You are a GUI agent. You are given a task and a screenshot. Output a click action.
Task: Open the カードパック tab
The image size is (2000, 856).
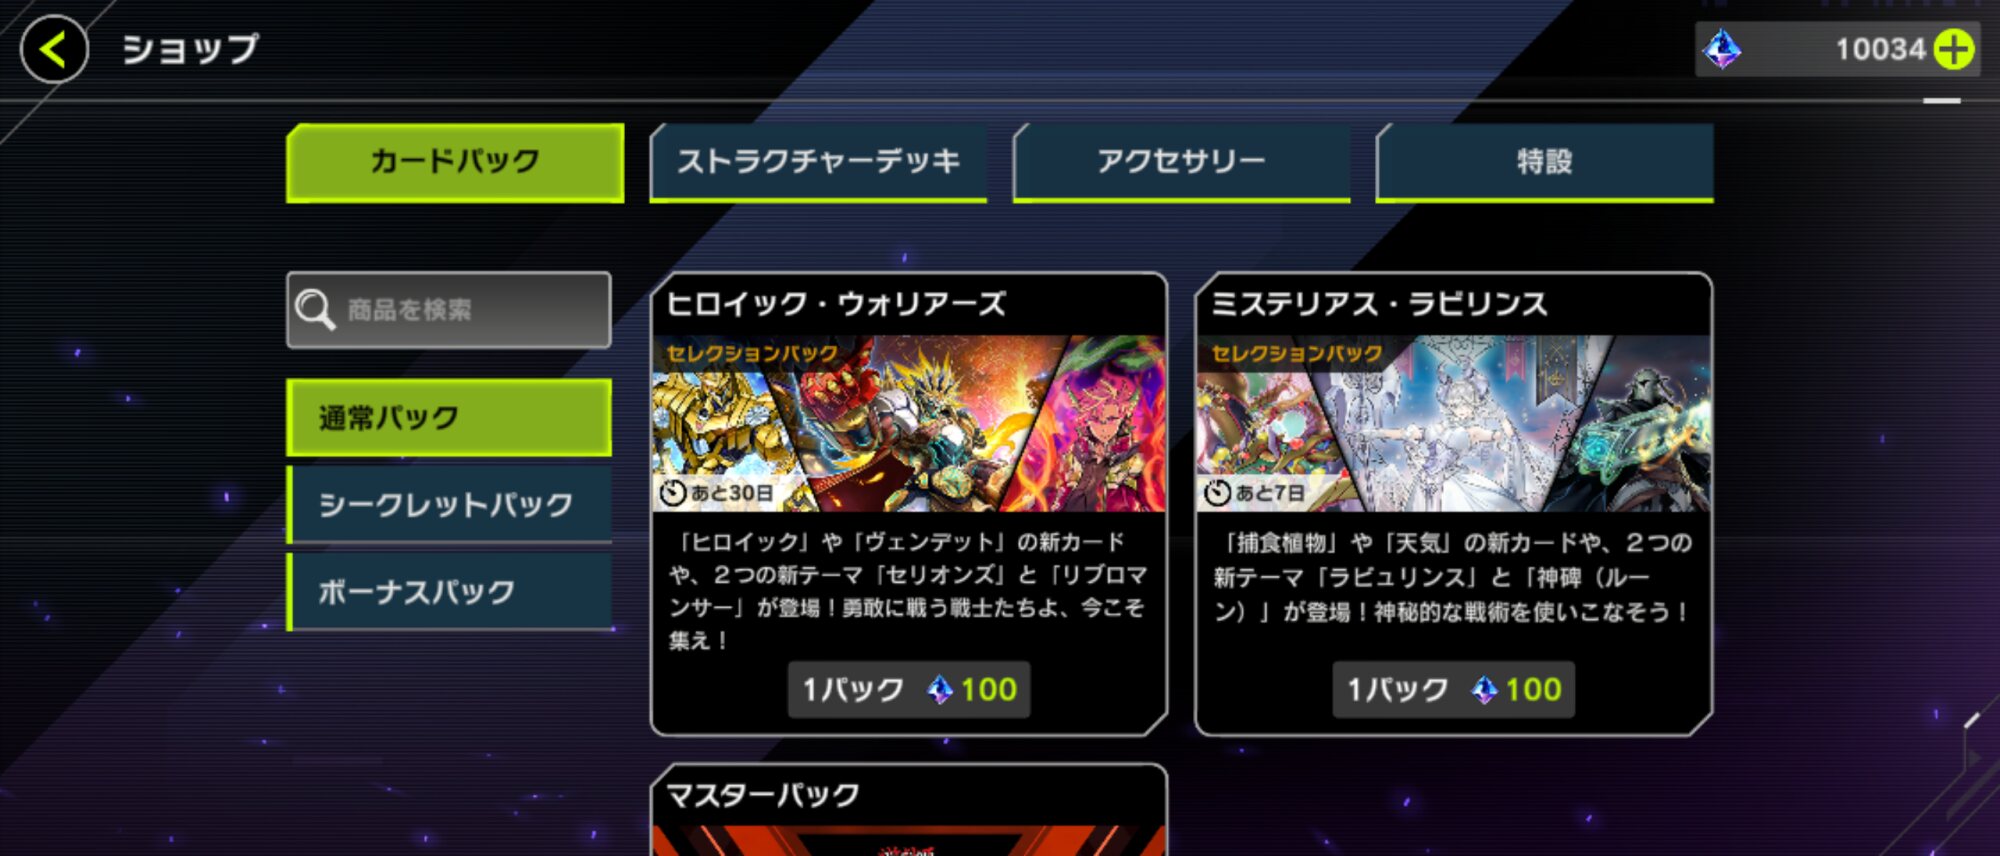pyautogui.click(x=455, y=162)
